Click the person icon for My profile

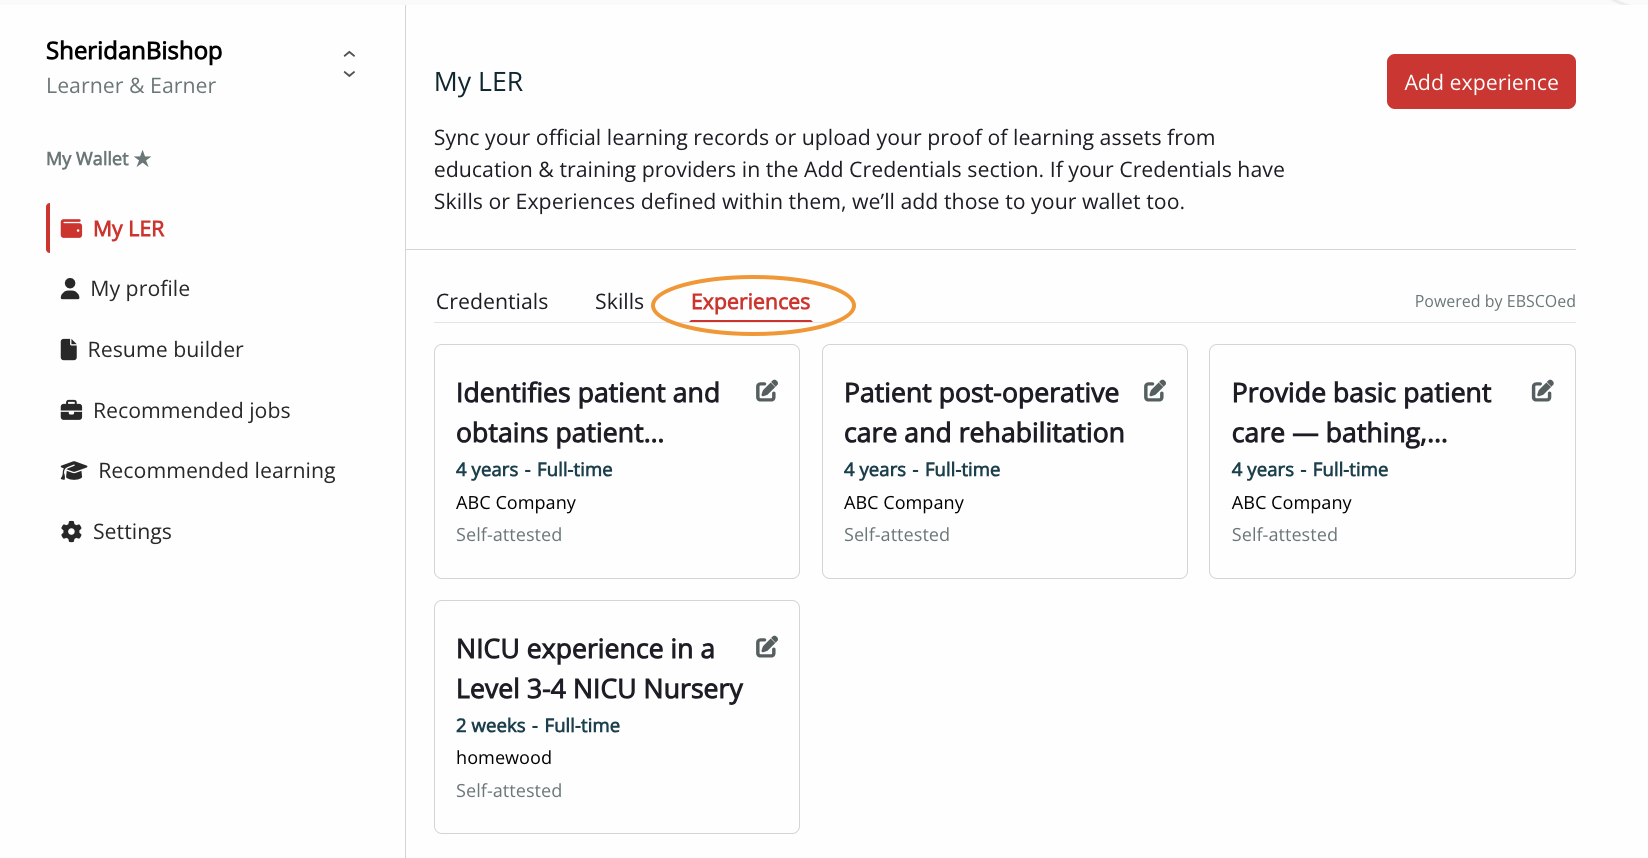coord(70,289)
